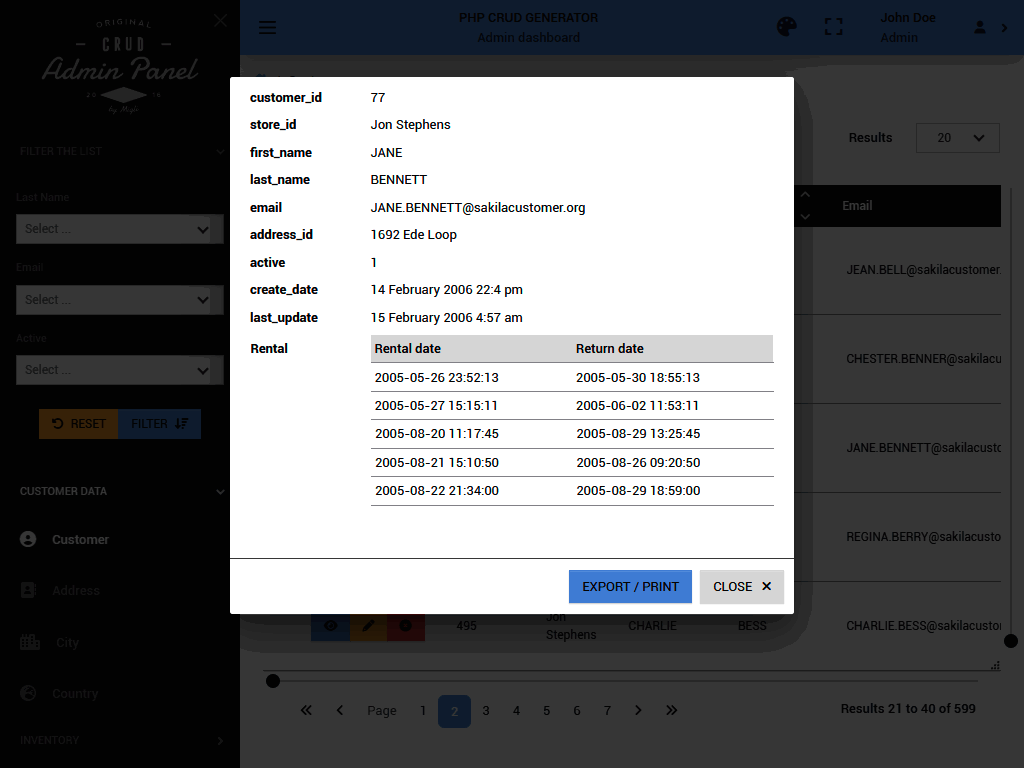
Task: Click the red delete record icon
Action: (x=405, y=625)
